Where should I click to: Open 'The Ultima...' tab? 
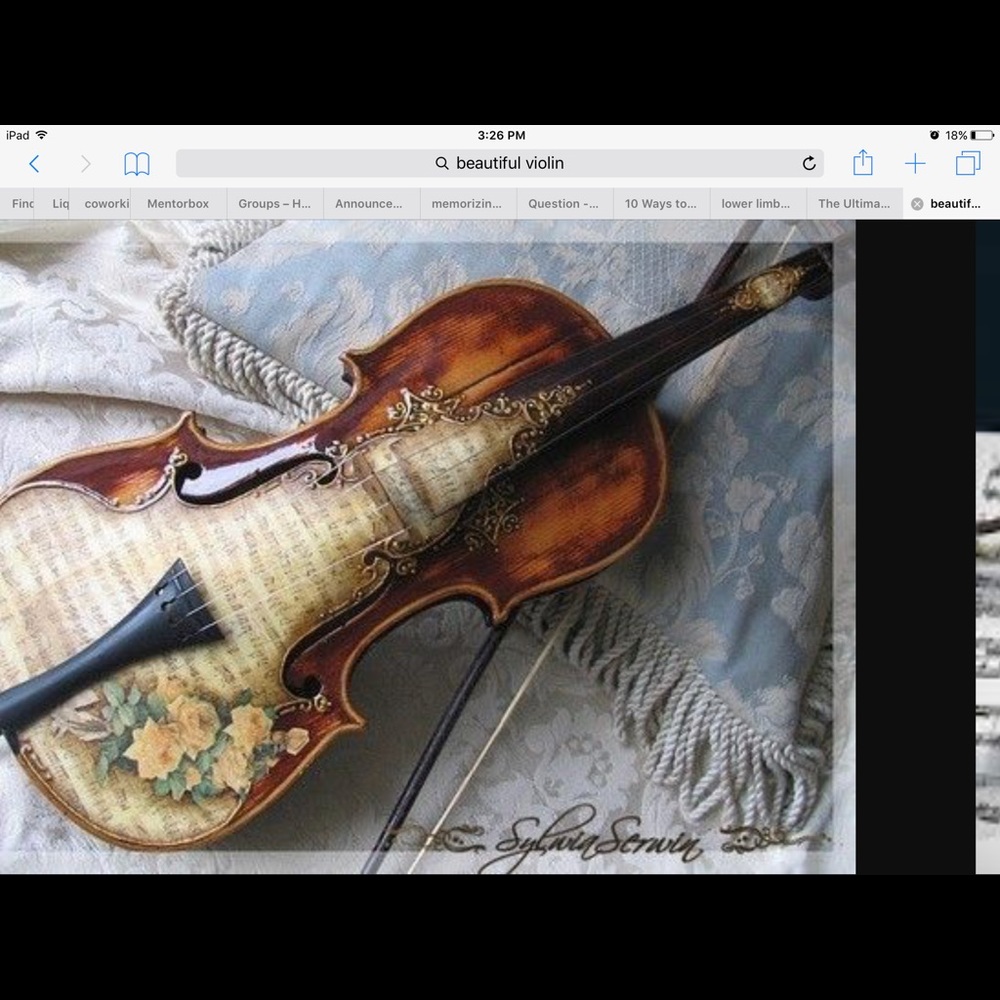853,204
